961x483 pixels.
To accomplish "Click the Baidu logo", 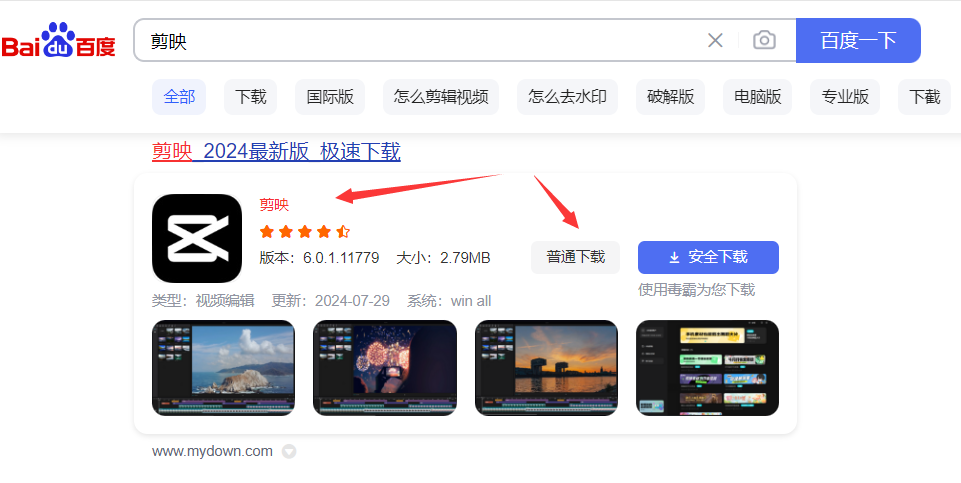I will [x=58, y=41].
